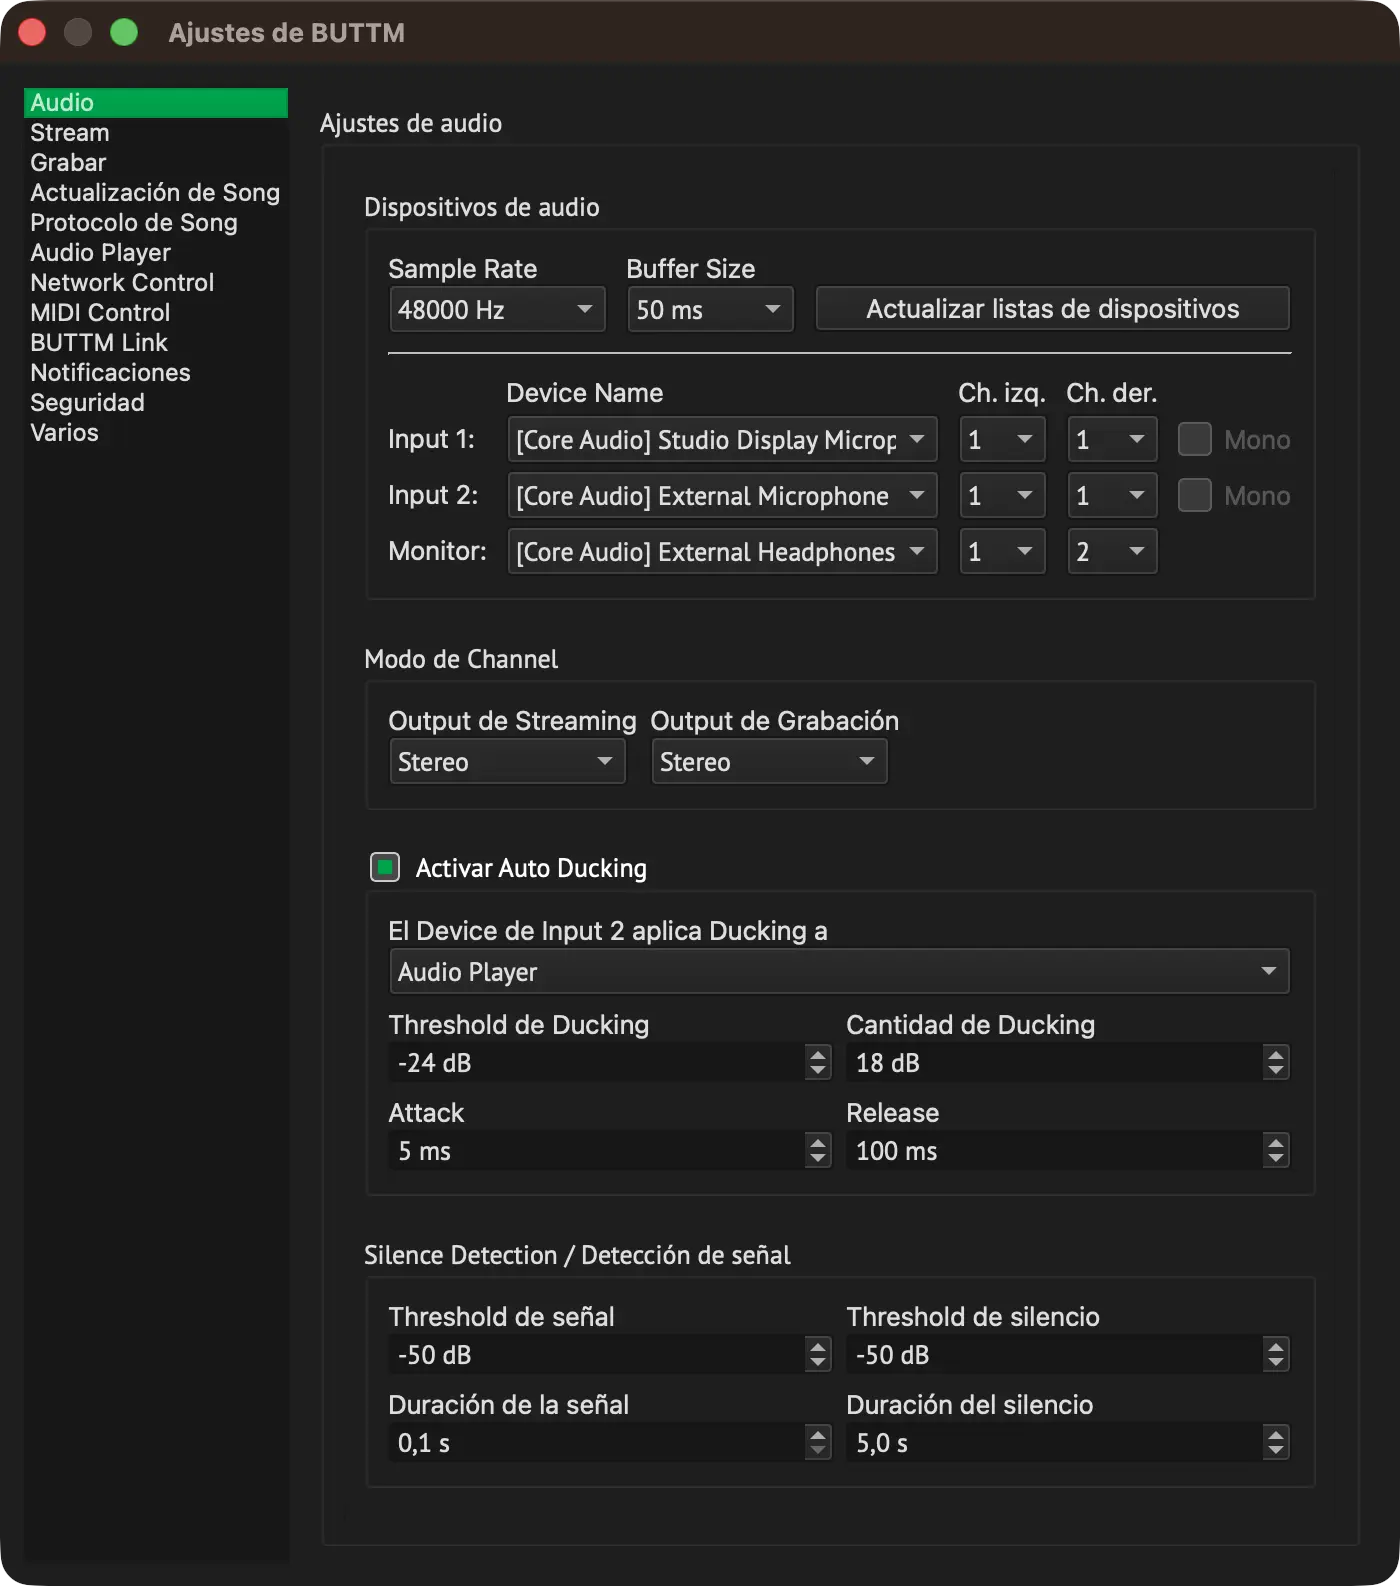Open Input 1 right channel dropdown
This screenshot has height=1586, width=1400.
click(x=1112, y=439)
